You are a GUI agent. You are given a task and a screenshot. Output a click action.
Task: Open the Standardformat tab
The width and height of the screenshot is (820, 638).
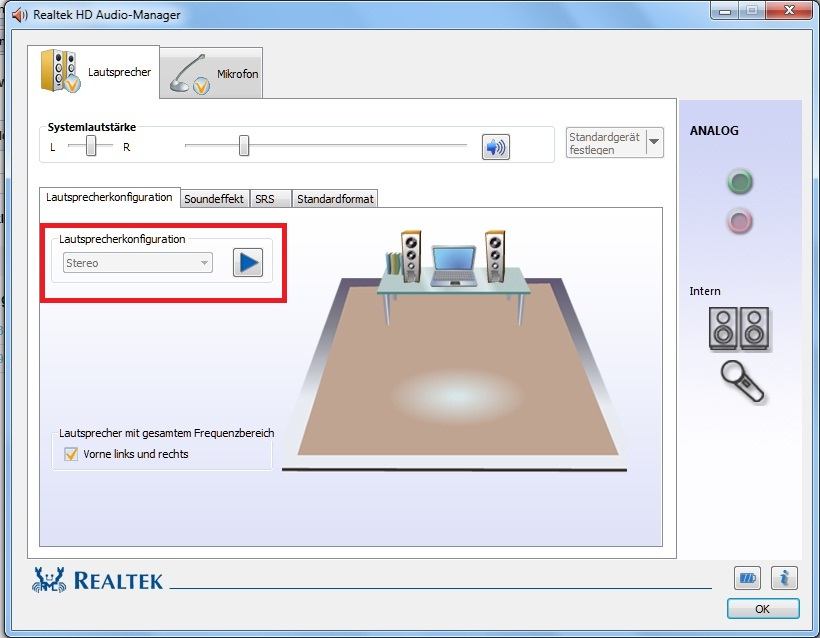[335, 199]
